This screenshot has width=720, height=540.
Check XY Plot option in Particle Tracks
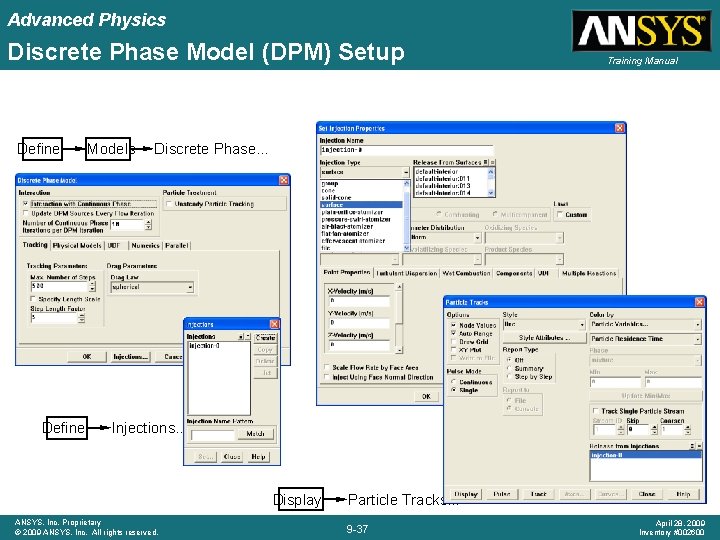(x=454, y=350)
